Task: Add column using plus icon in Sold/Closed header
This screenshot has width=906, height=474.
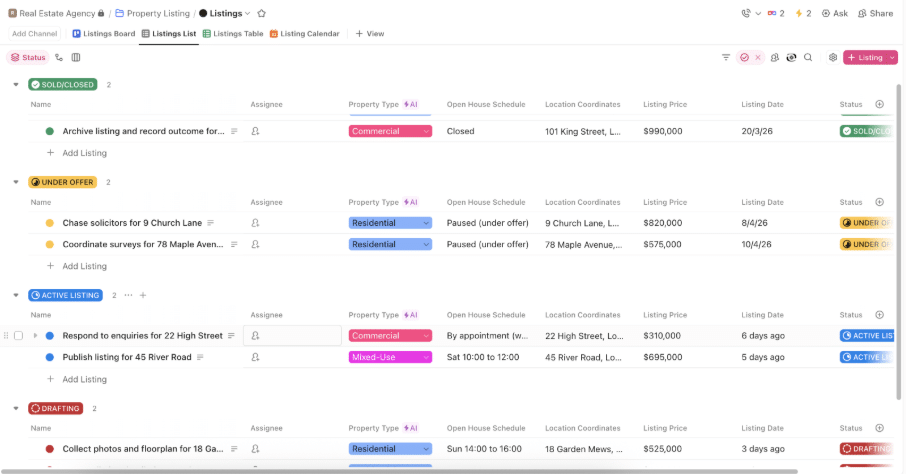Action: 879,105
